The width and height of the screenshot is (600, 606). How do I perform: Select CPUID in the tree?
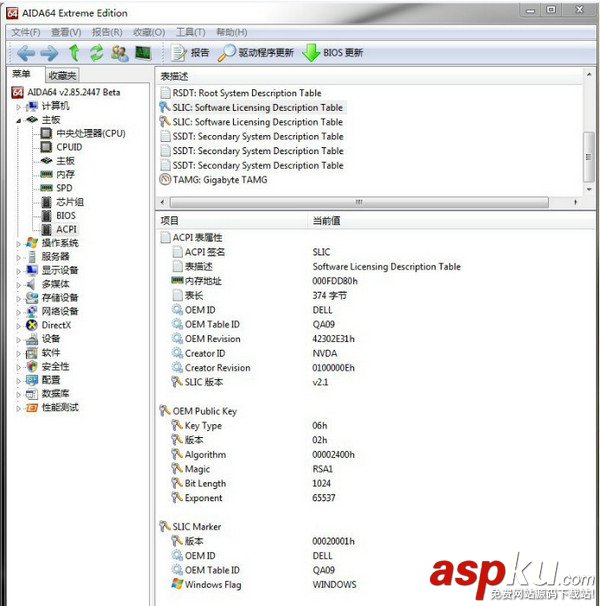click(61, 147)
